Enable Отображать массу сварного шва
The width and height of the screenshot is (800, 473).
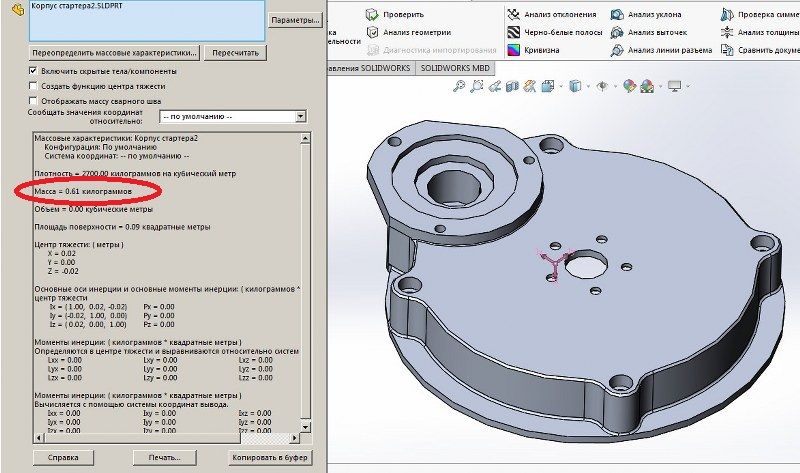(x=34, y=101)
